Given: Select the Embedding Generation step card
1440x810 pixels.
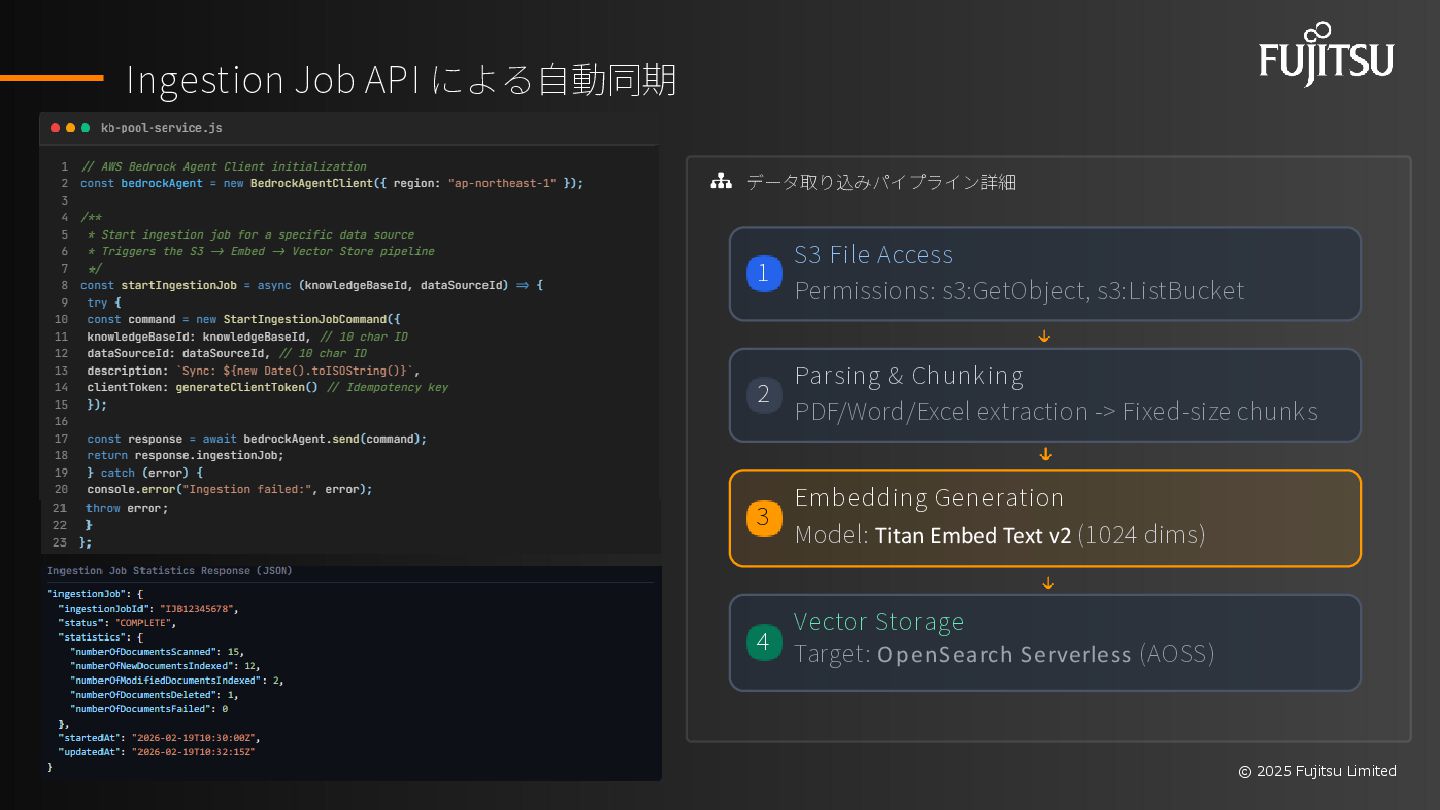Looking at the screenshot, I should pyautogui.click(x=1045, y=518).
